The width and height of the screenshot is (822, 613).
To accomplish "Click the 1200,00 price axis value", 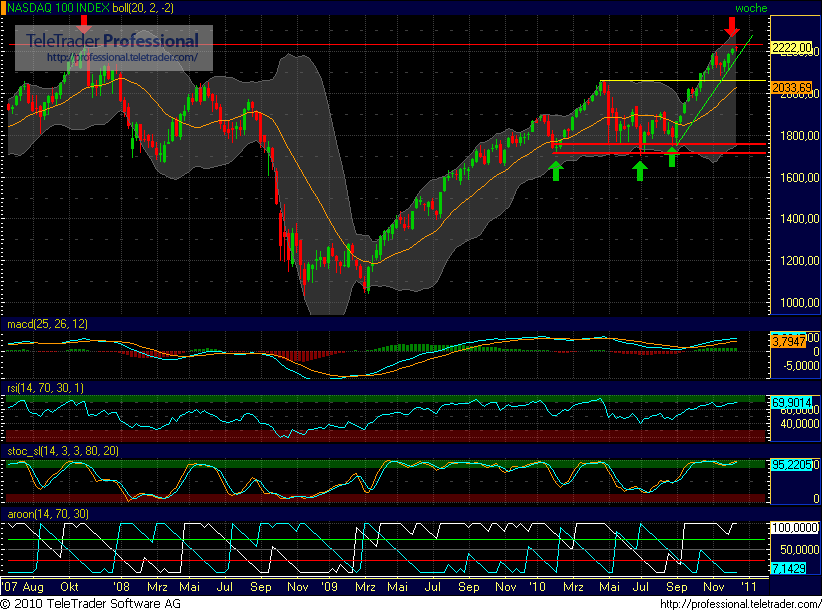I will click(x=799, y=261).
